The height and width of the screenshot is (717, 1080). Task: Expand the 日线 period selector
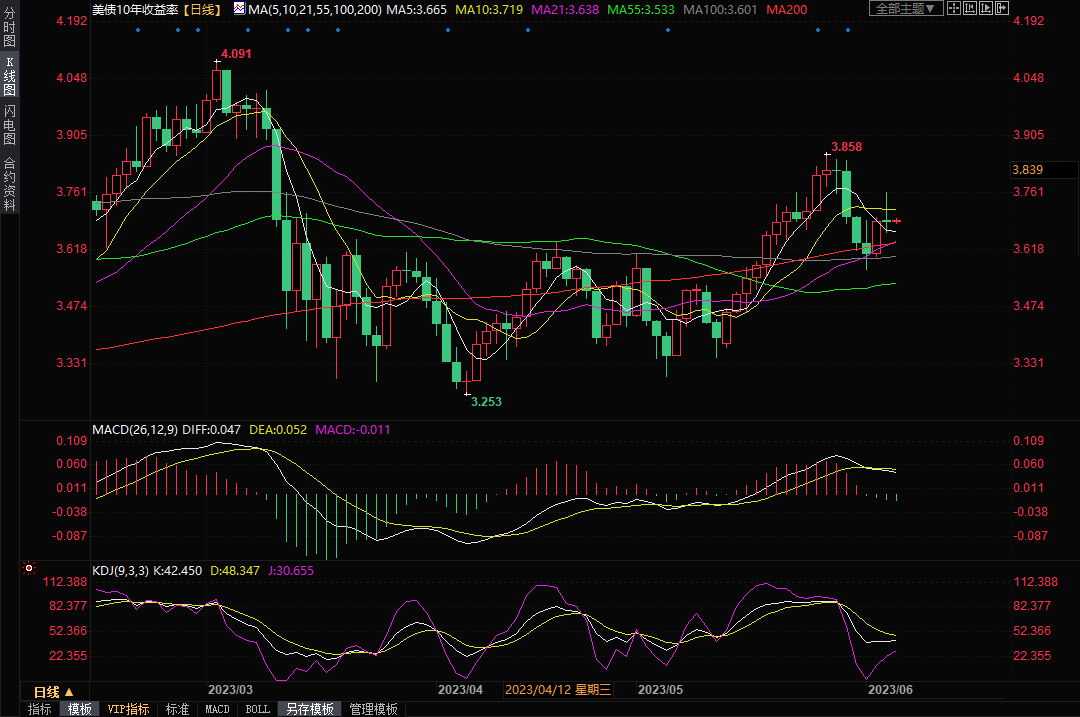click(x=54, y=691)
